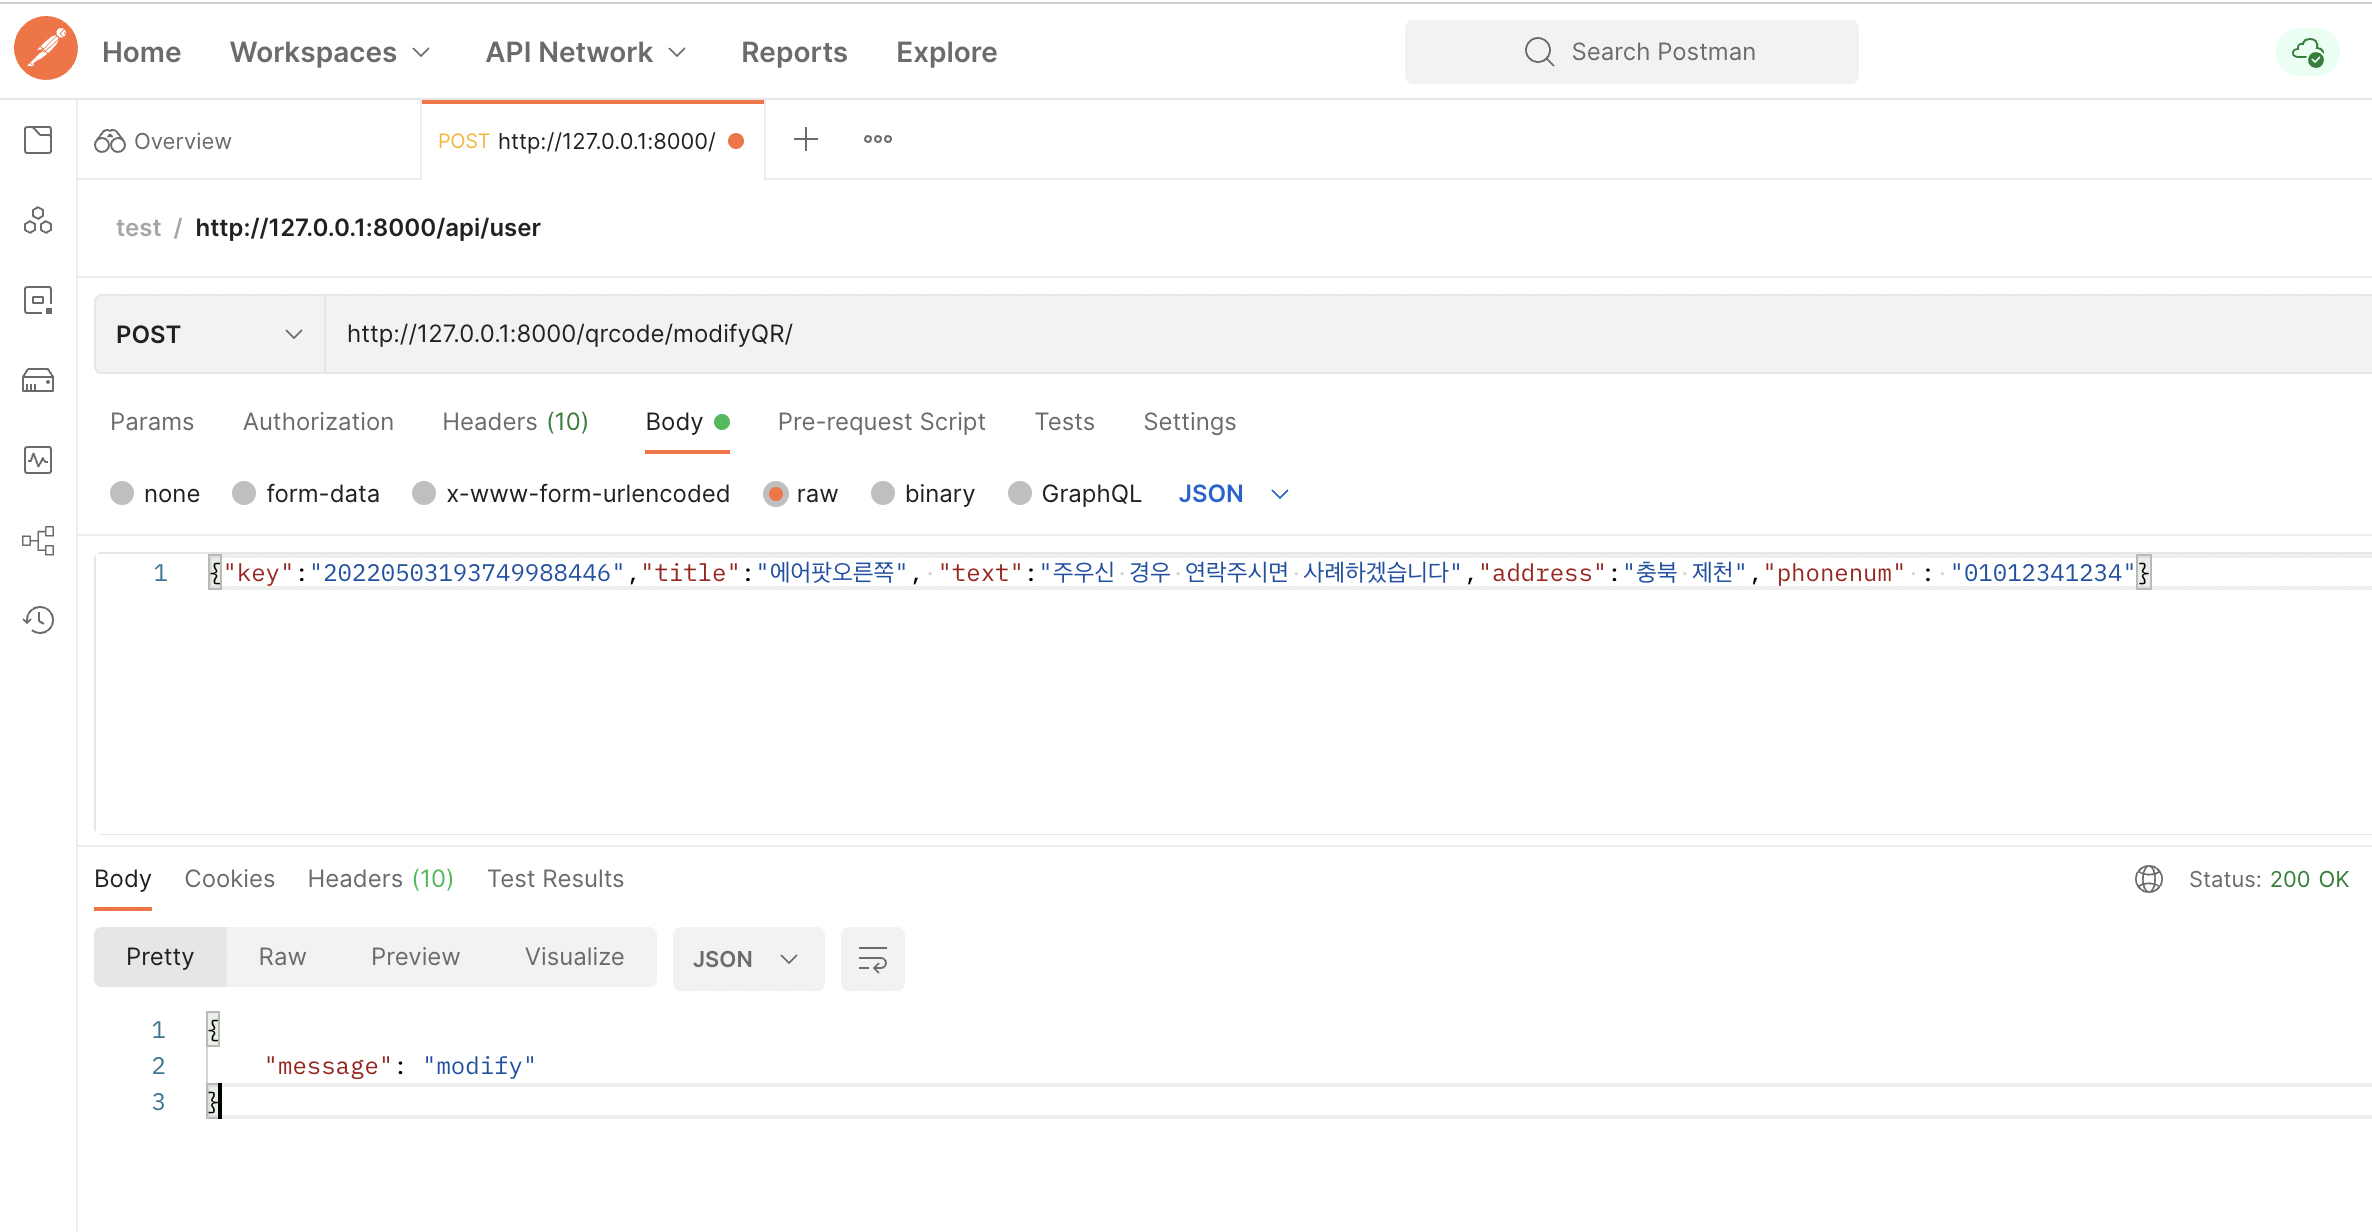Open a new tab with plus button
Image resolution: width=2372 pixels, height=1232 pixels.
(x=805, y=140)
